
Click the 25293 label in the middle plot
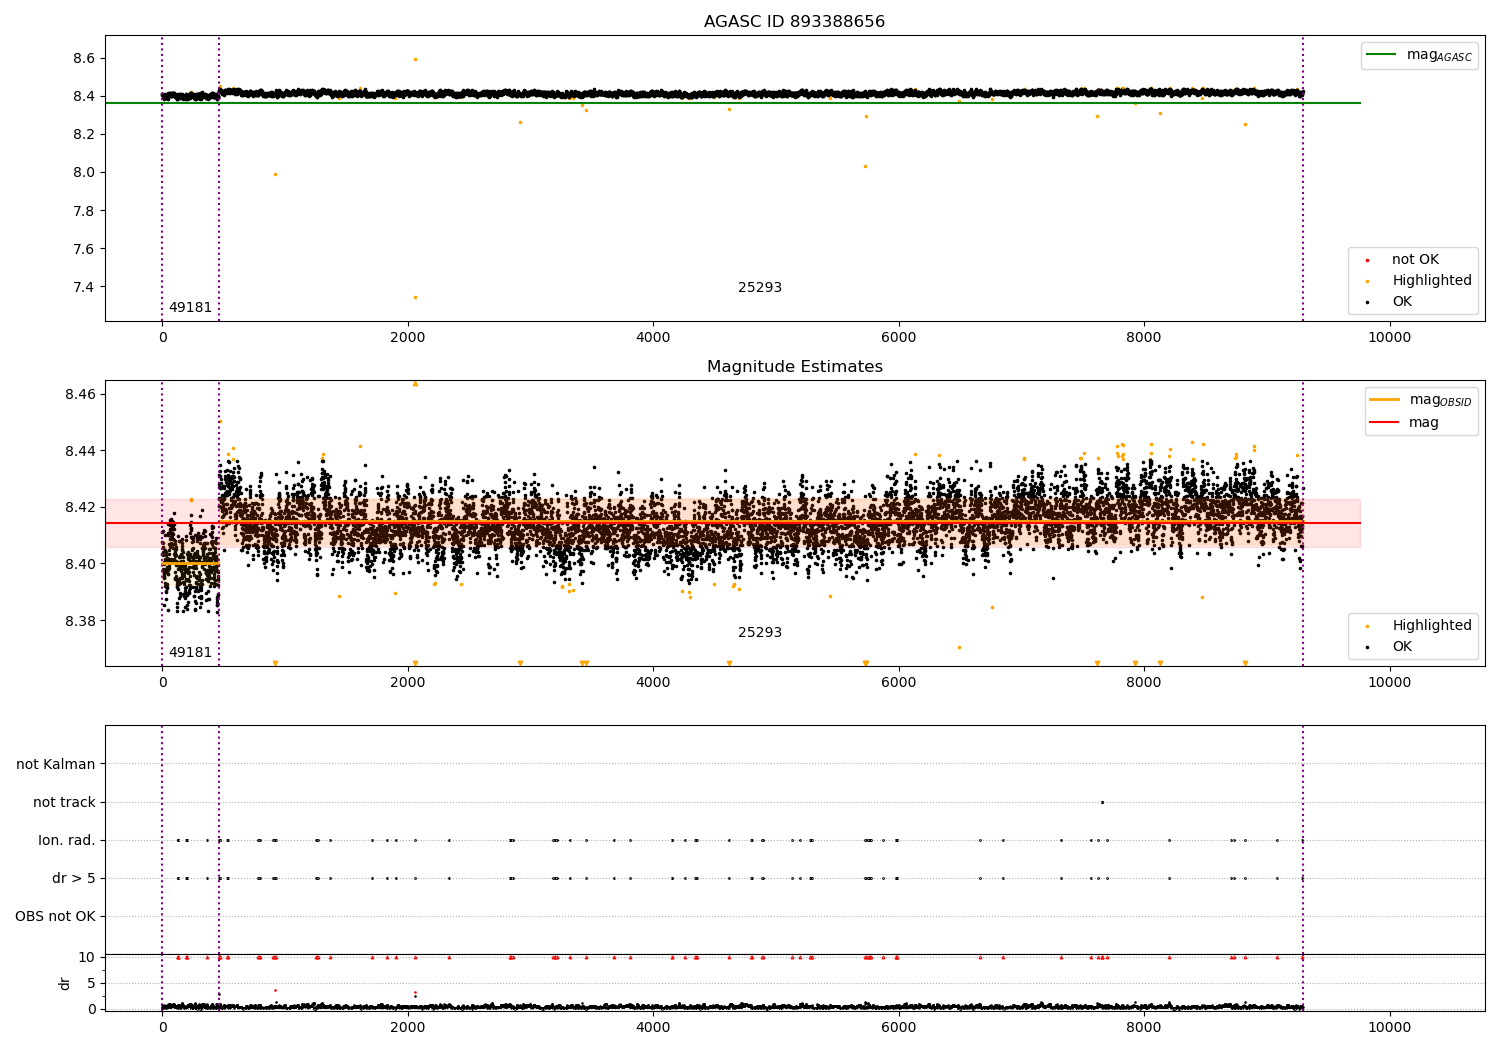click(760, 632)
